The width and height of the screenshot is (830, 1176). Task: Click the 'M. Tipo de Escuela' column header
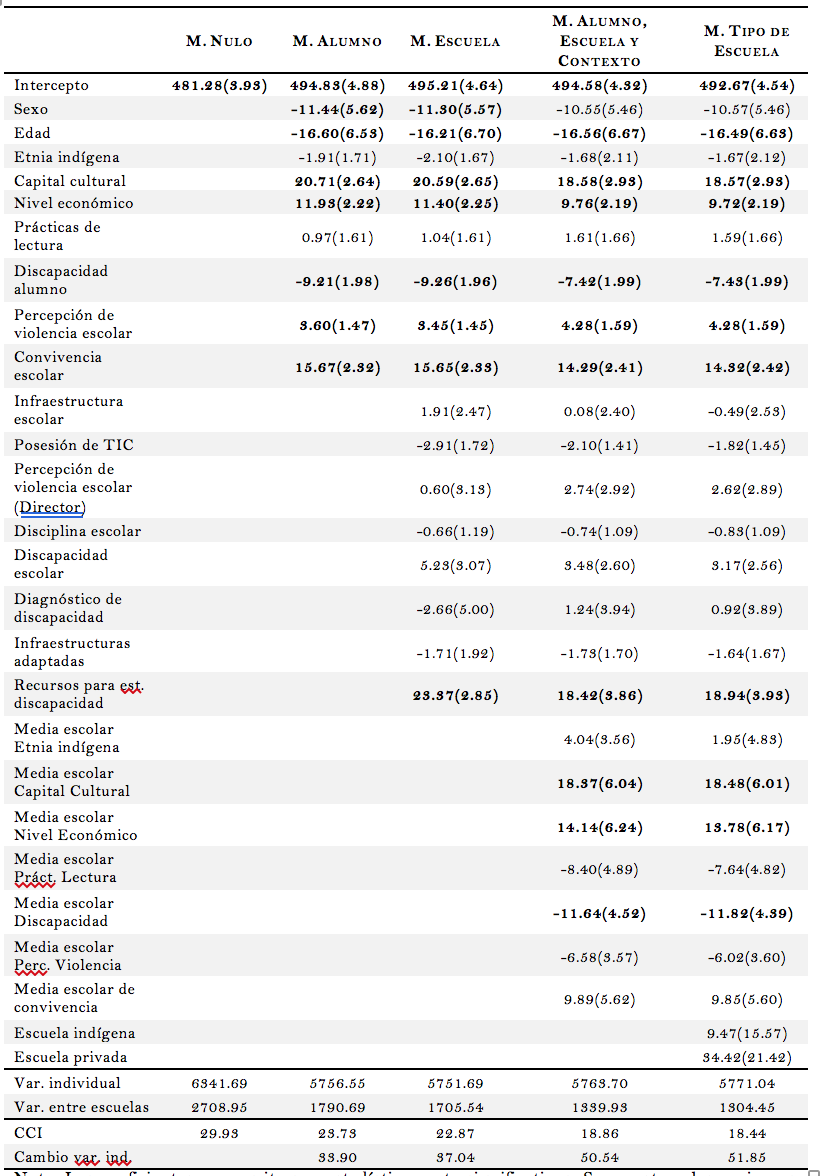tap(746, 41)
